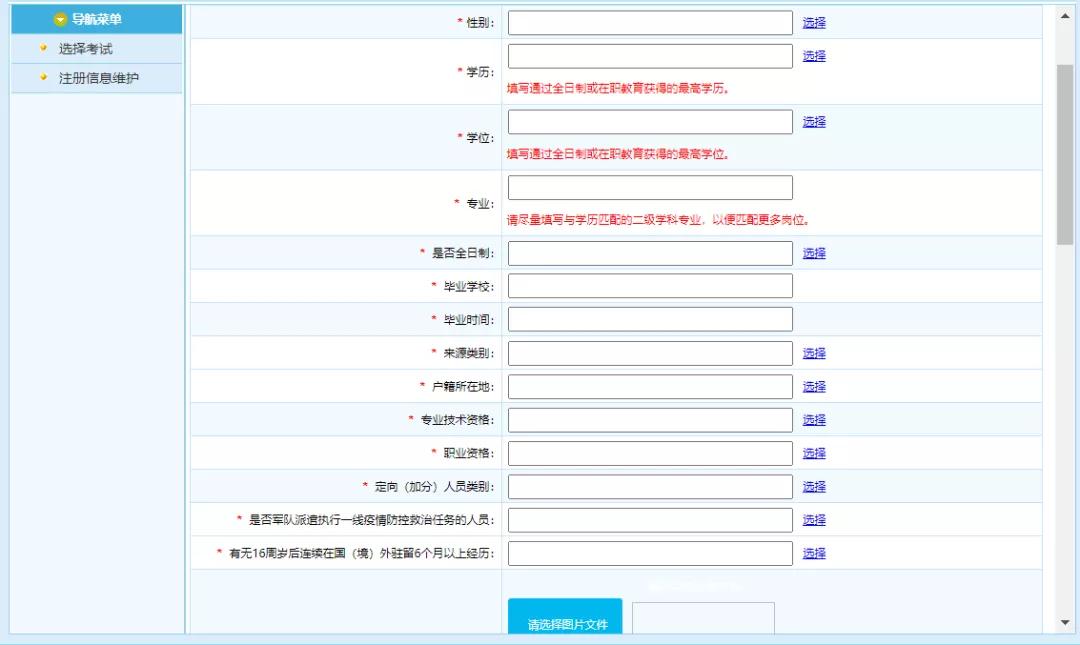Open the 职业资格 chooser
Screen dimensions: 1080x645
click(813, 453)
